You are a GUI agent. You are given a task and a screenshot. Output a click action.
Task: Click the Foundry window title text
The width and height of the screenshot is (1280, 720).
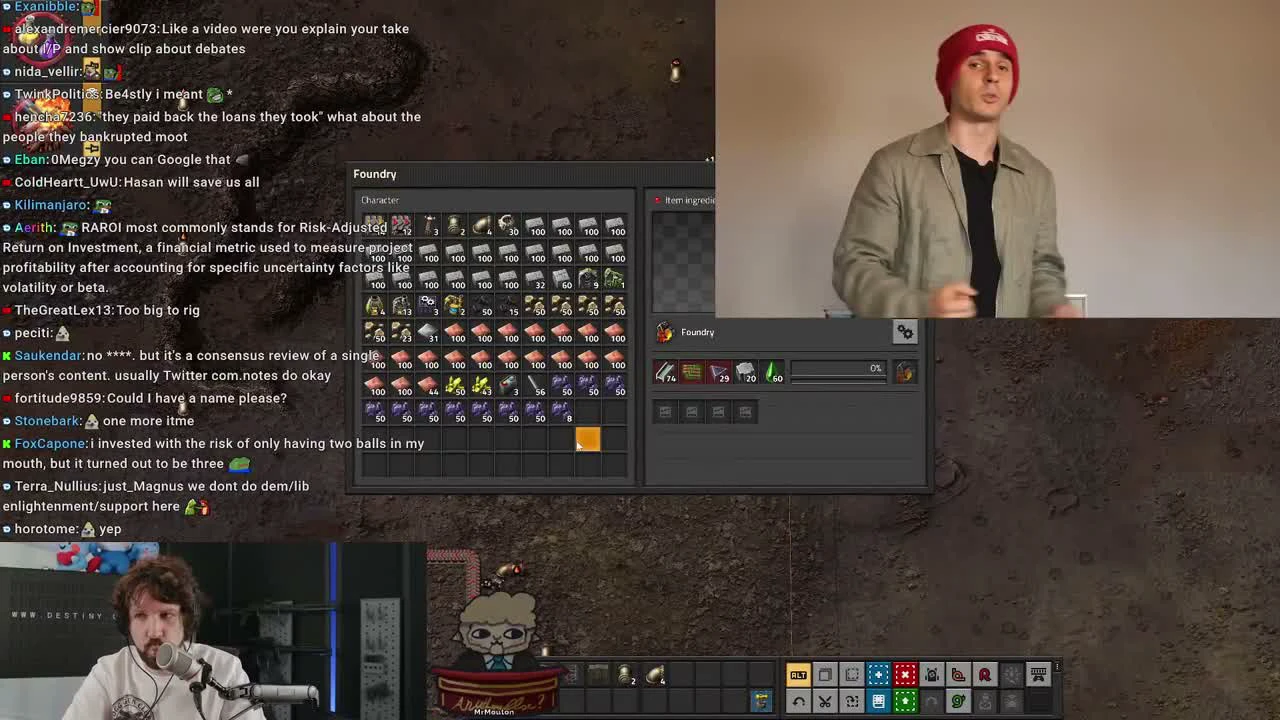click(375, 174)
